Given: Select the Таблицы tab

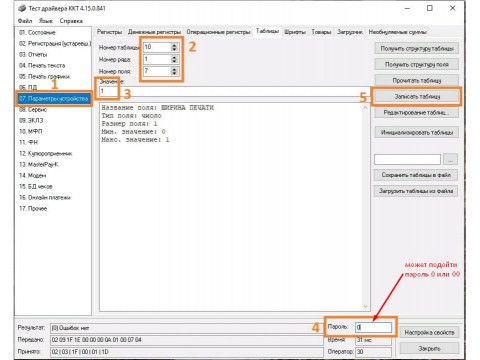Looking at the screenshot, I should 267,31.
